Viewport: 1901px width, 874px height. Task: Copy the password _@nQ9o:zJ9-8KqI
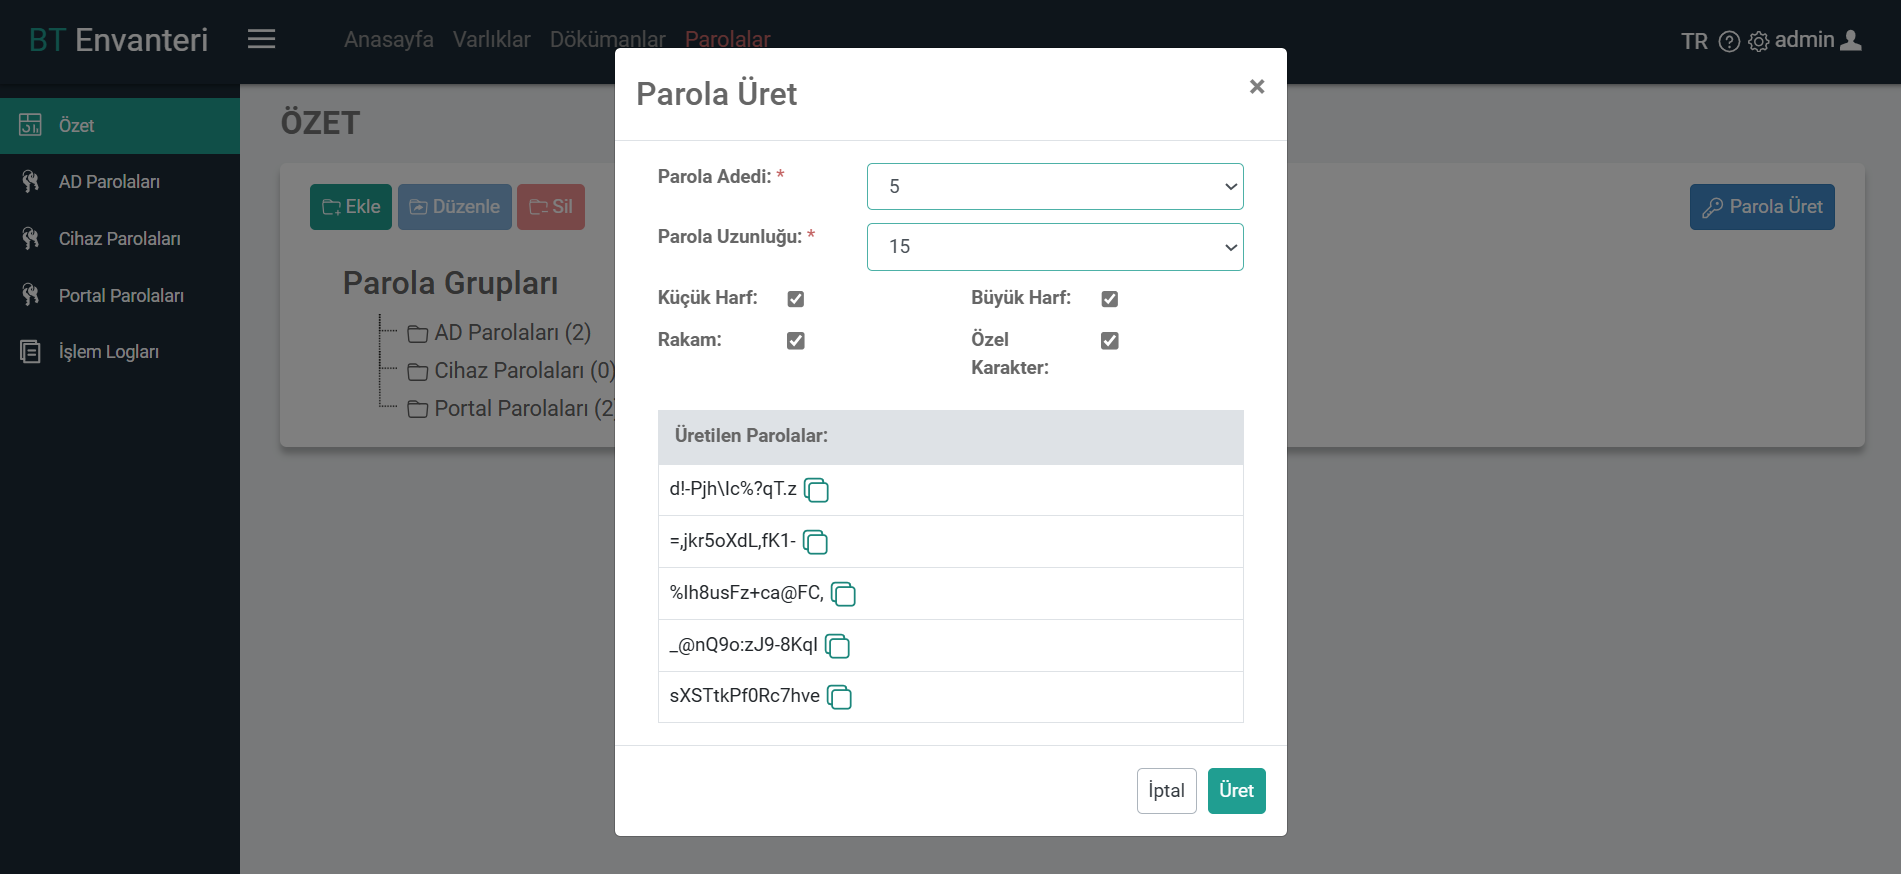point(837,646)
